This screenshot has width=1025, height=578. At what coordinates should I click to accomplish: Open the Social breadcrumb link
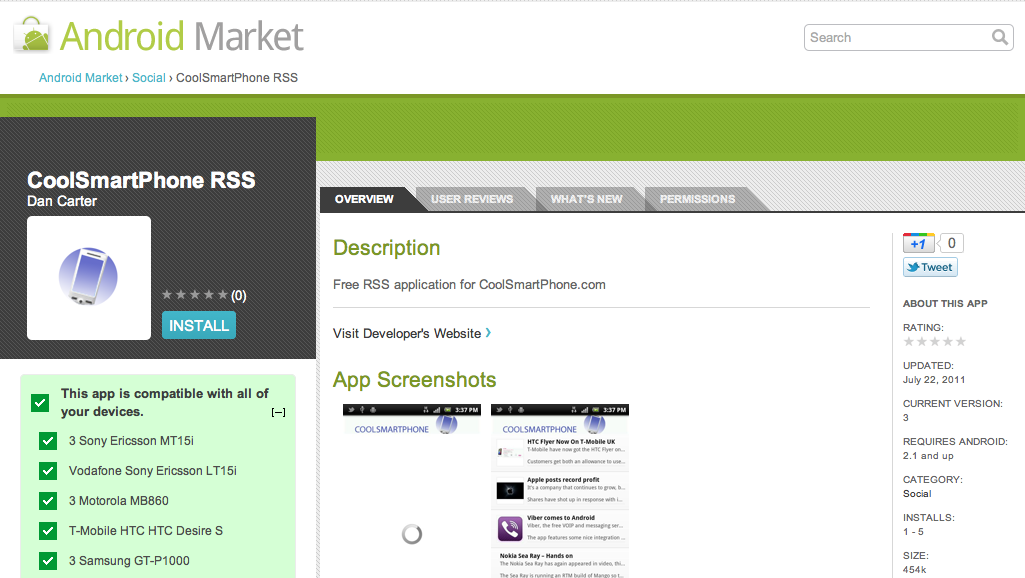tap(149, 78)
